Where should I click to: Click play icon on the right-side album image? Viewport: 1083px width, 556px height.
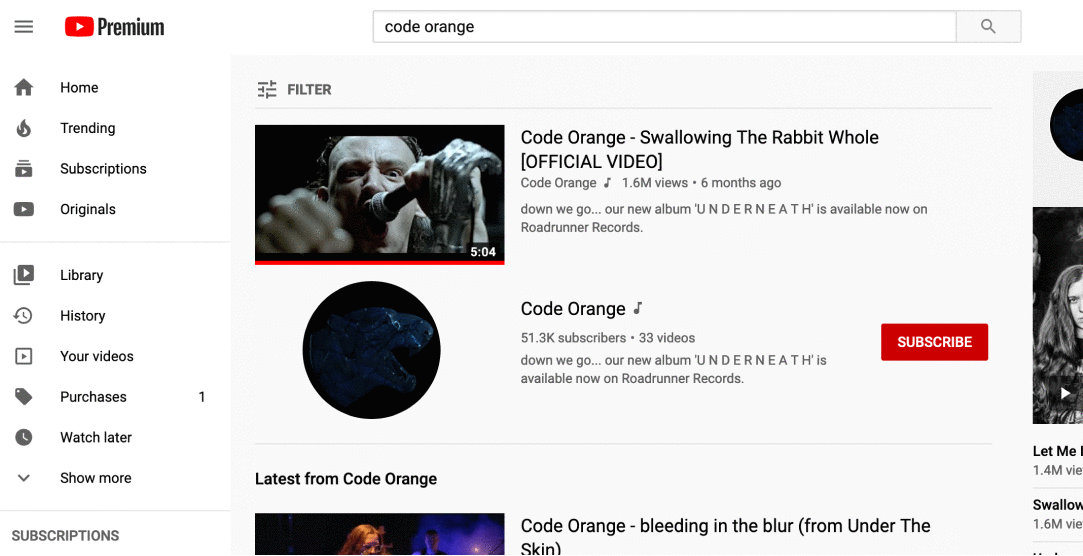pos(1063,393)
